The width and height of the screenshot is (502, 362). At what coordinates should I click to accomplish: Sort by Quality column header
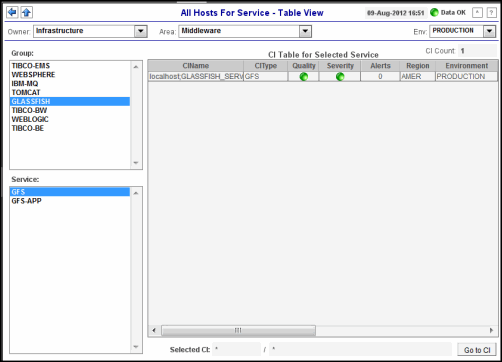[304, 66]
